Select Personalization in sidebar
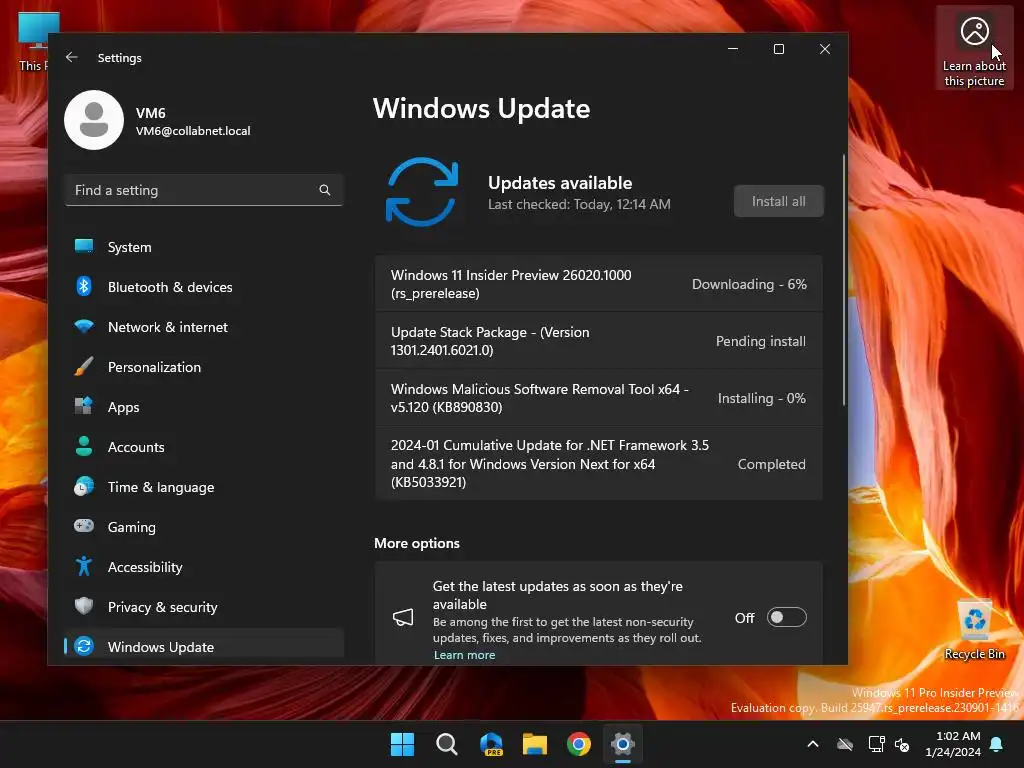The height and width of the screenshot is (768, 1024). tap(204, 367)
